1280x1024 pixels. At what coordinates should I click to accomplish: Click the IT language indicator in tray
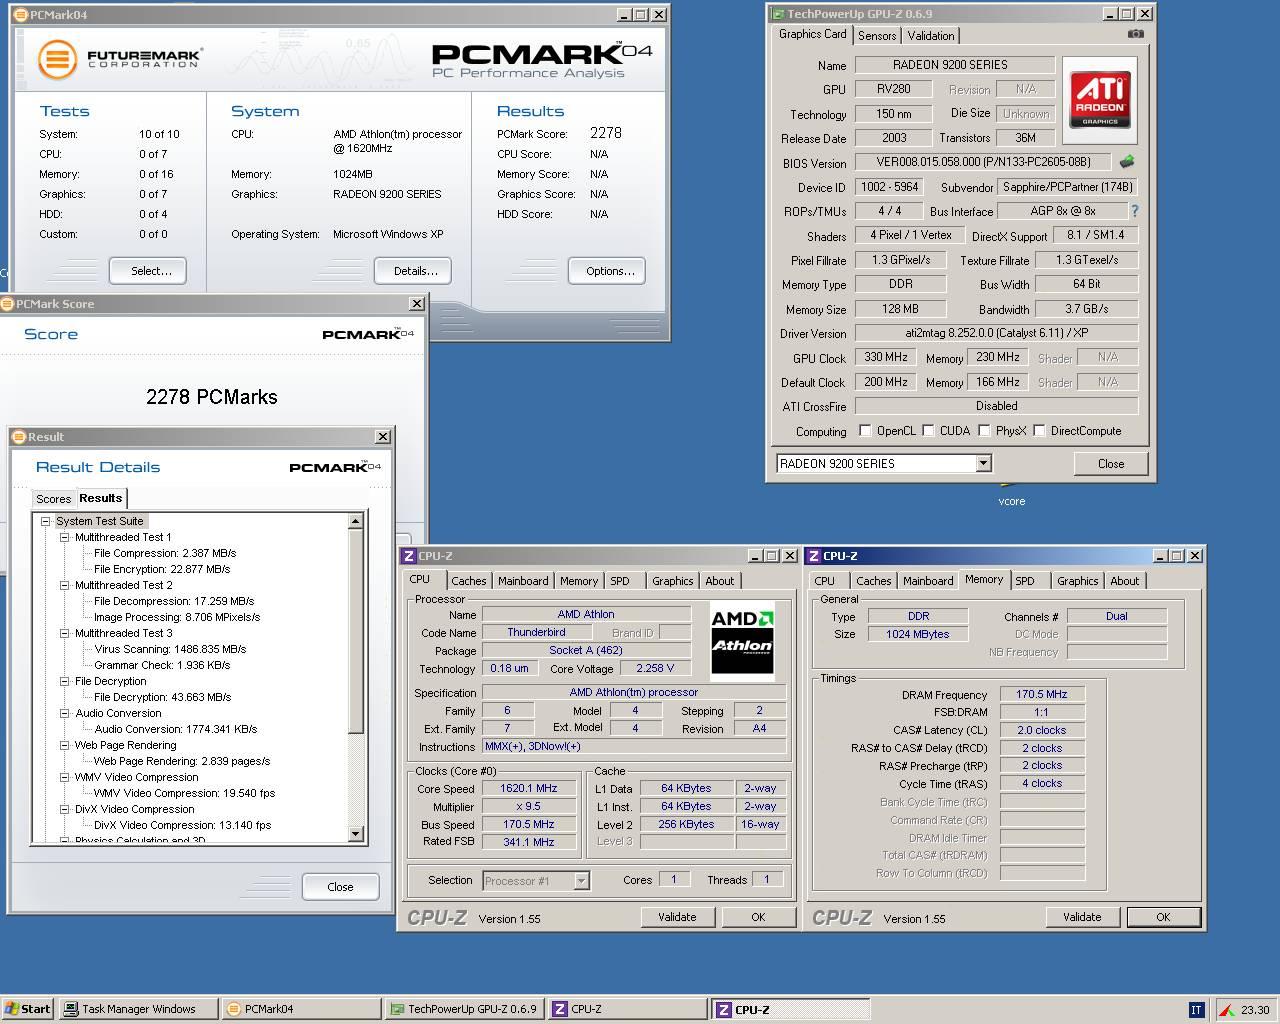pyautogui.click(x=1196, y=1010)
